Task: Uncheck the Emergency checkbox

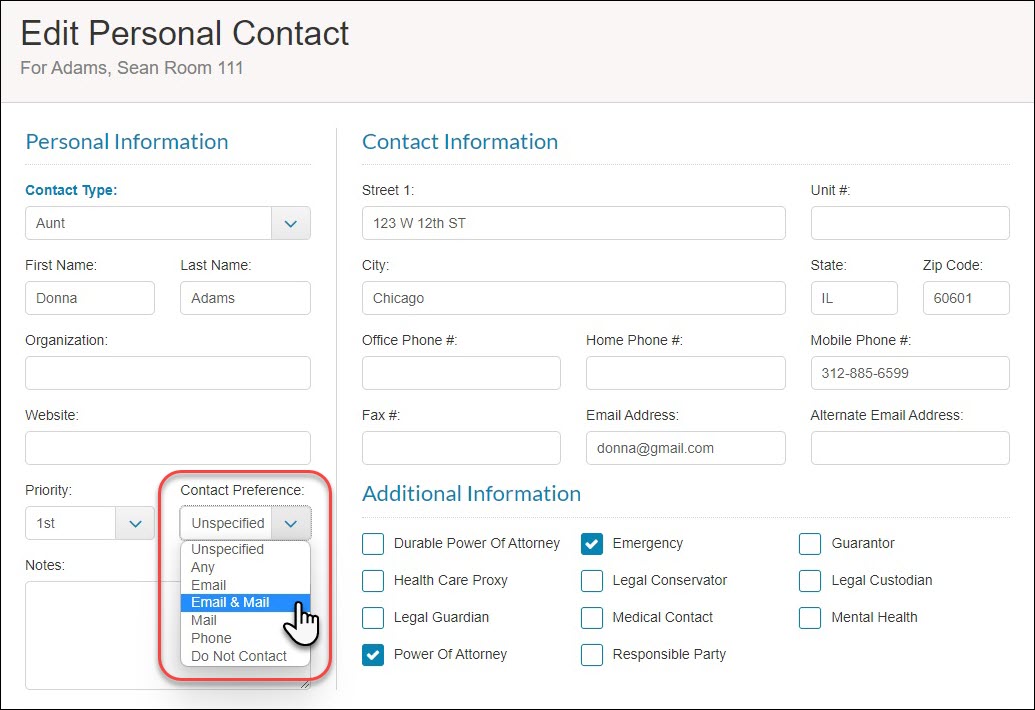Action: [x=592, y=544]
